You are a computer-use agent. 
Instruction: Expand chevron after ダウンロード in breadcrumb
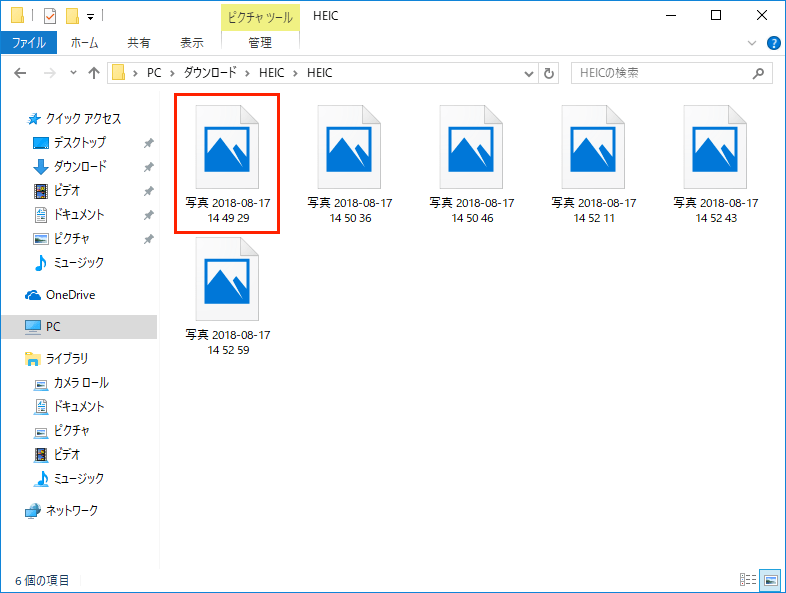[247, 74]
